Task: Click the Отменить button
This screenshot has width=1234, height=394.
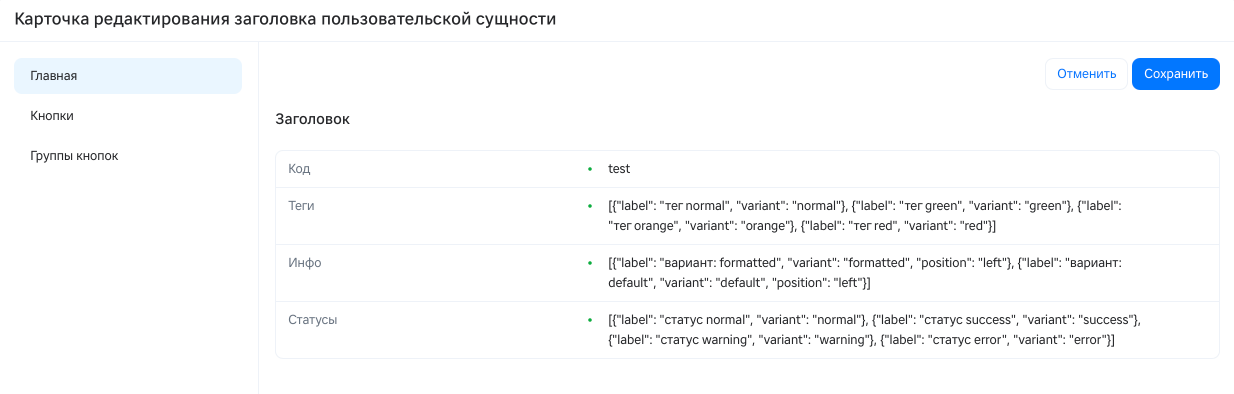Action: tap(1086, 74)
